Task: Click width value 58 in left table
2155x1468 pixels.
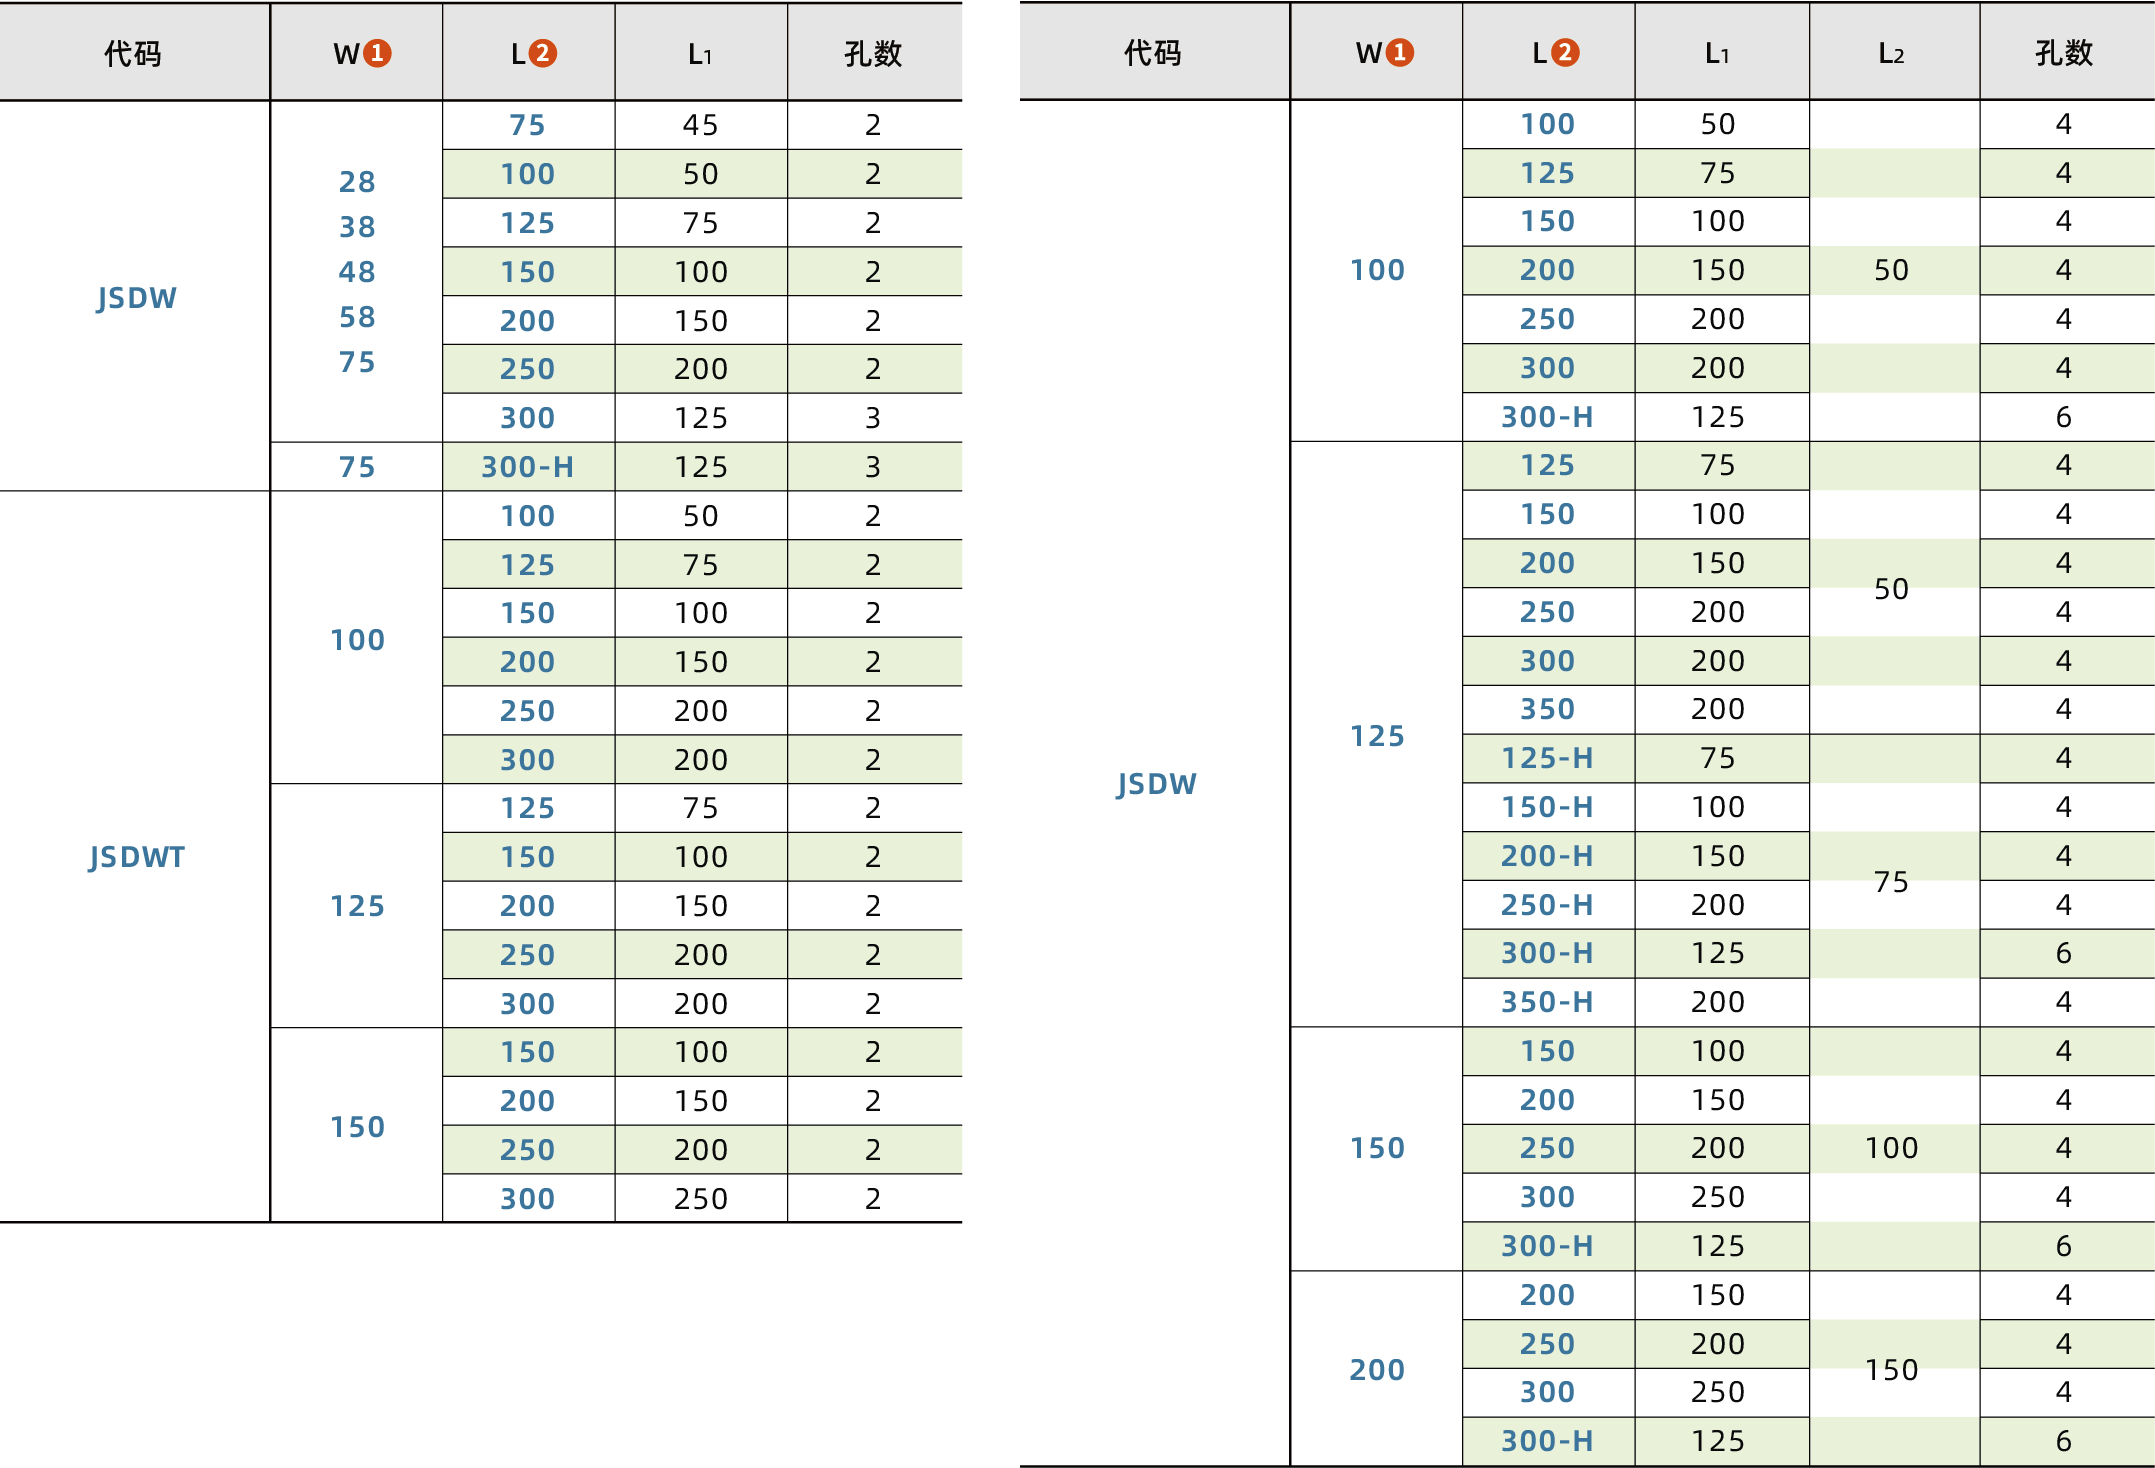Action: click(357, 317)
